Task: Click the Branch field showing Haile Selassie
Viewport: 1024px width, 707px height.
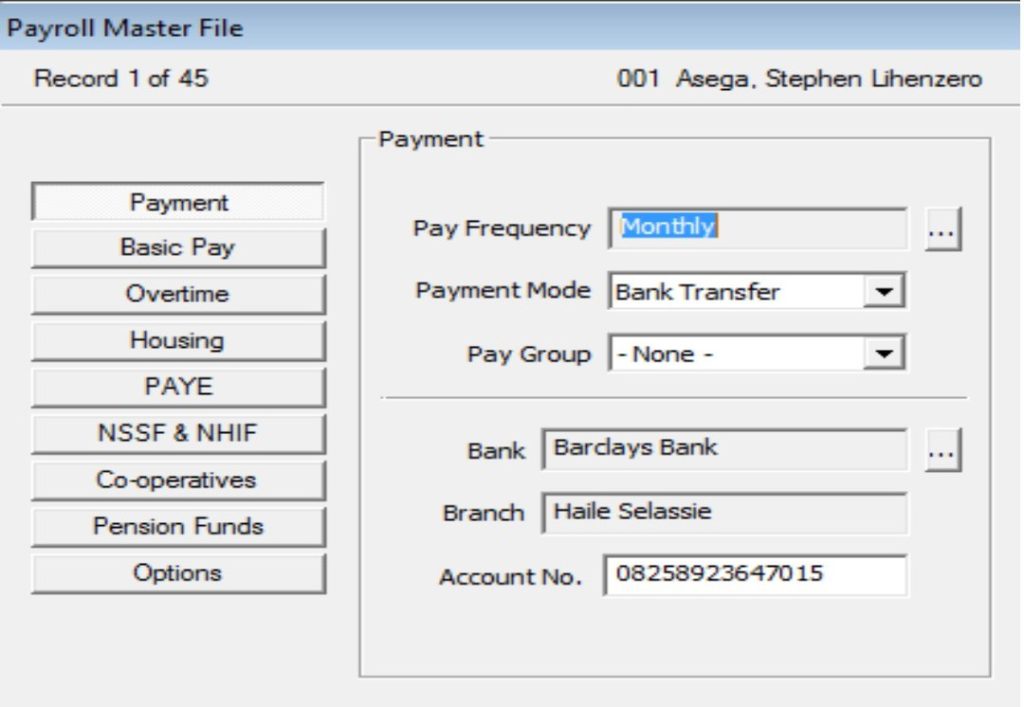Action: [x=725, y=513]
